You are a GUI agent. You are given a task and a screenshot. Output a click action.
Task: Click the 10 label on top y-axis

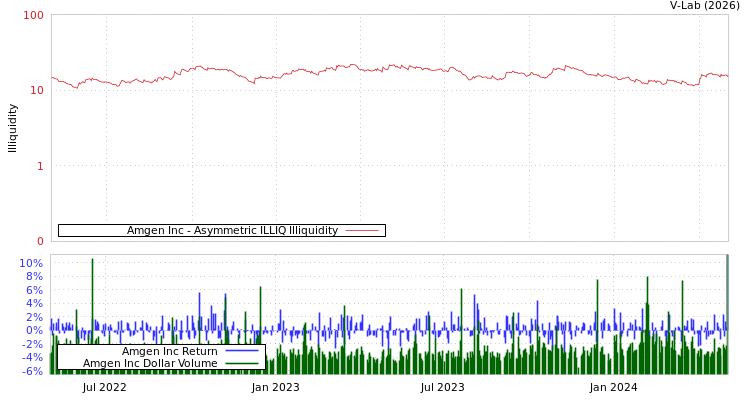(35, 91)
